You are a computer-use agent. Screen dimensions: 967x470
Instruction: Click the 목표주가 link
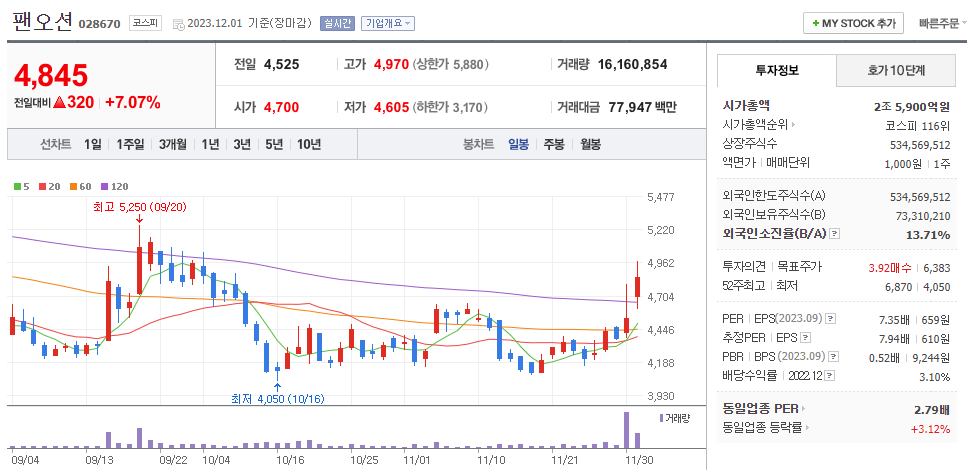coord(800,267)
